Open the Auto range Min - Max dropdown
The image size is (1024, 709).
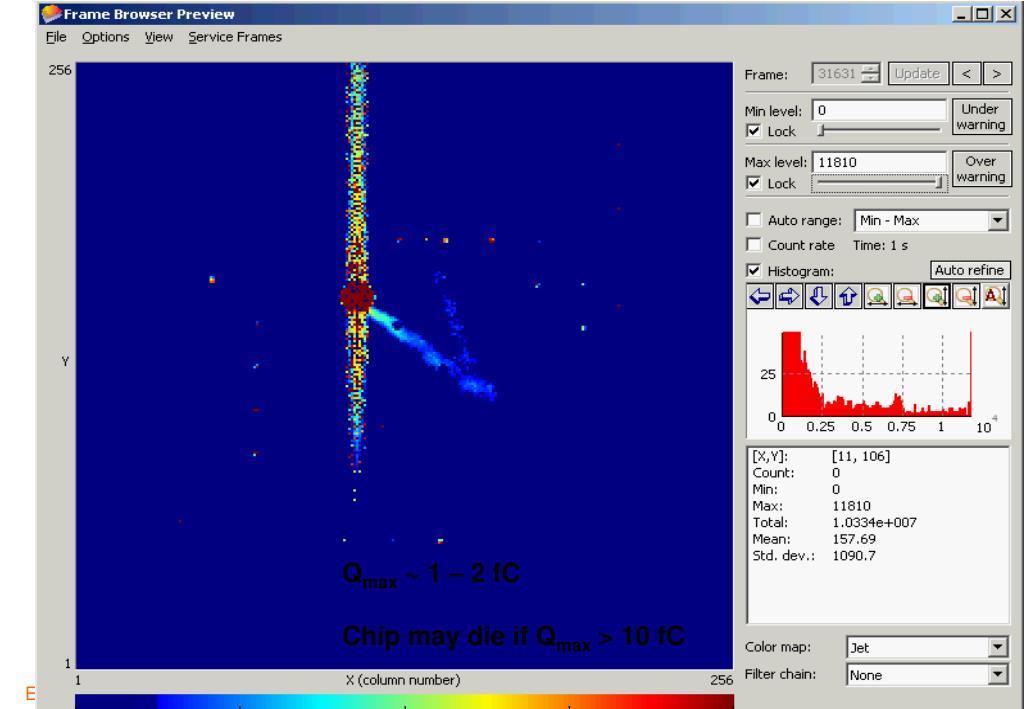(996, 220)
